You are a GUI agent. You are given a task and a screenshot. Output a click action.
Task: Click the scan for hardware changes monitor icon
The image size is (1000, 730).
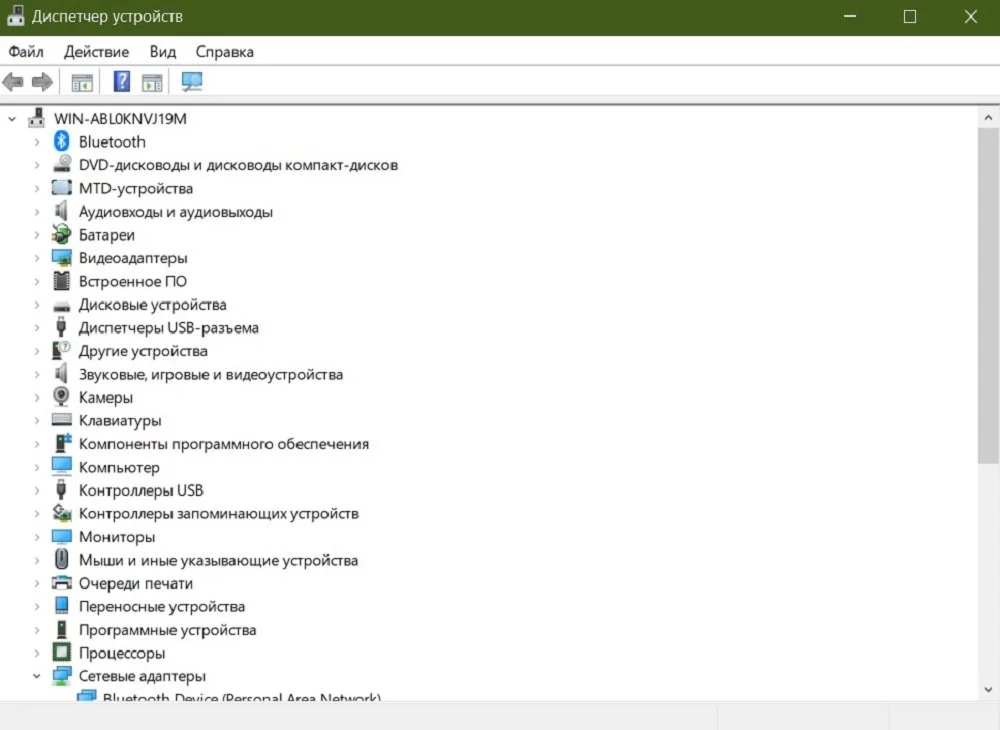point(191,82)
